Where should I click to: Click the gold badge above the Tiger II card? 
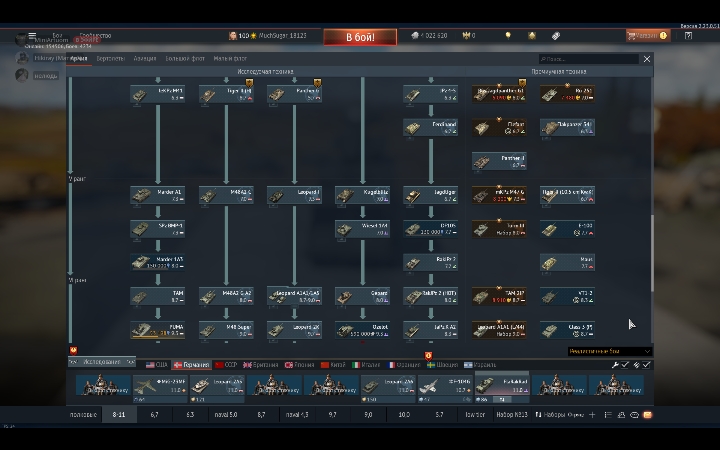tap(249, 83)
